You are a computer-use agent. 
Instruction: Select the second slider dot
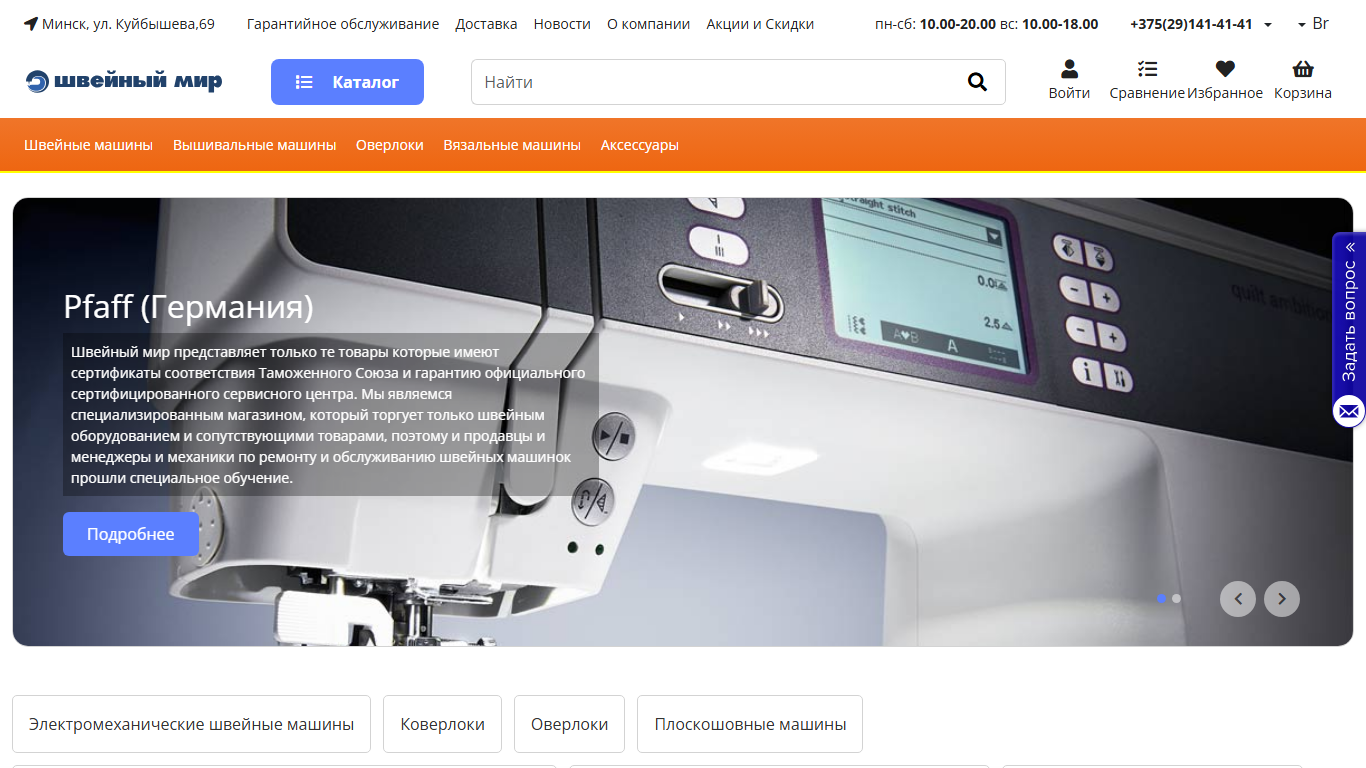(x=1176, y=598)
